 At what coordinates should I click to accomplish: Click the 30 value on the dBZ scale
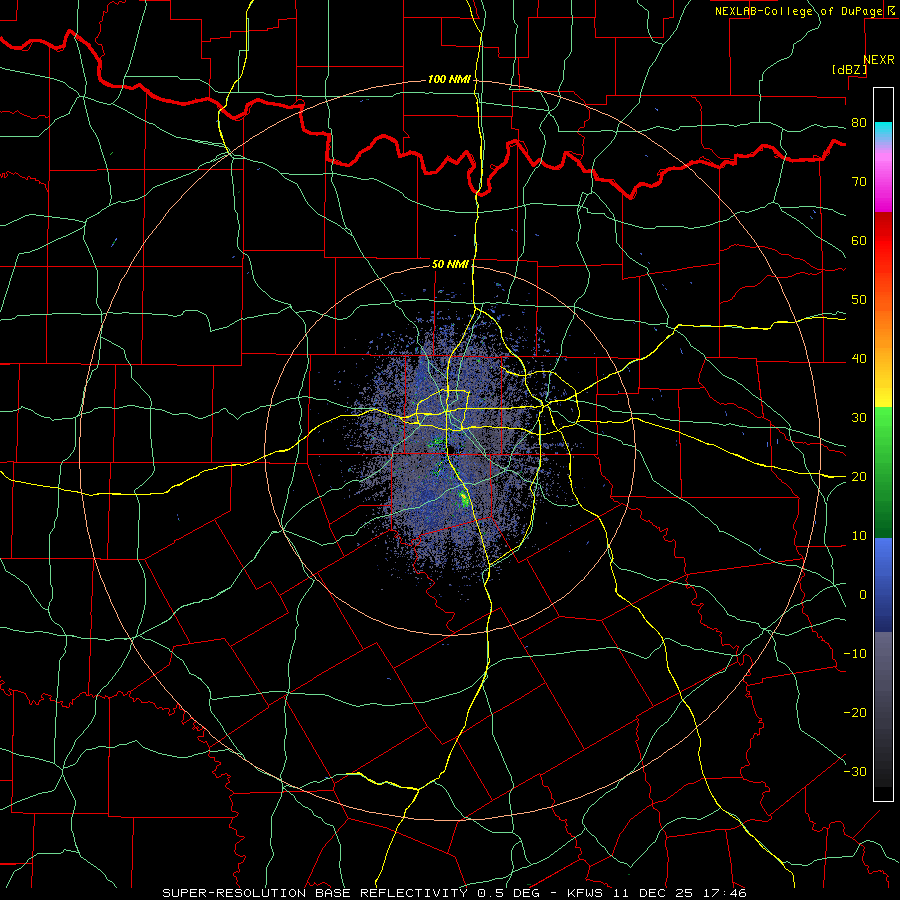pyautogui.click(x=859, y=418)
